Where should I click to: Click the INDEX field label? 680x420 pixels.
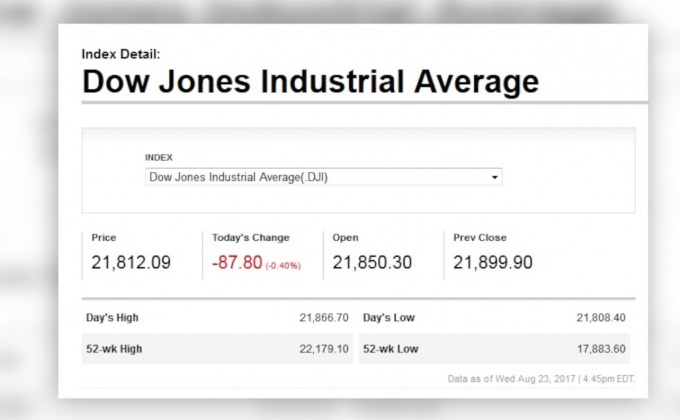coord(159,157)
